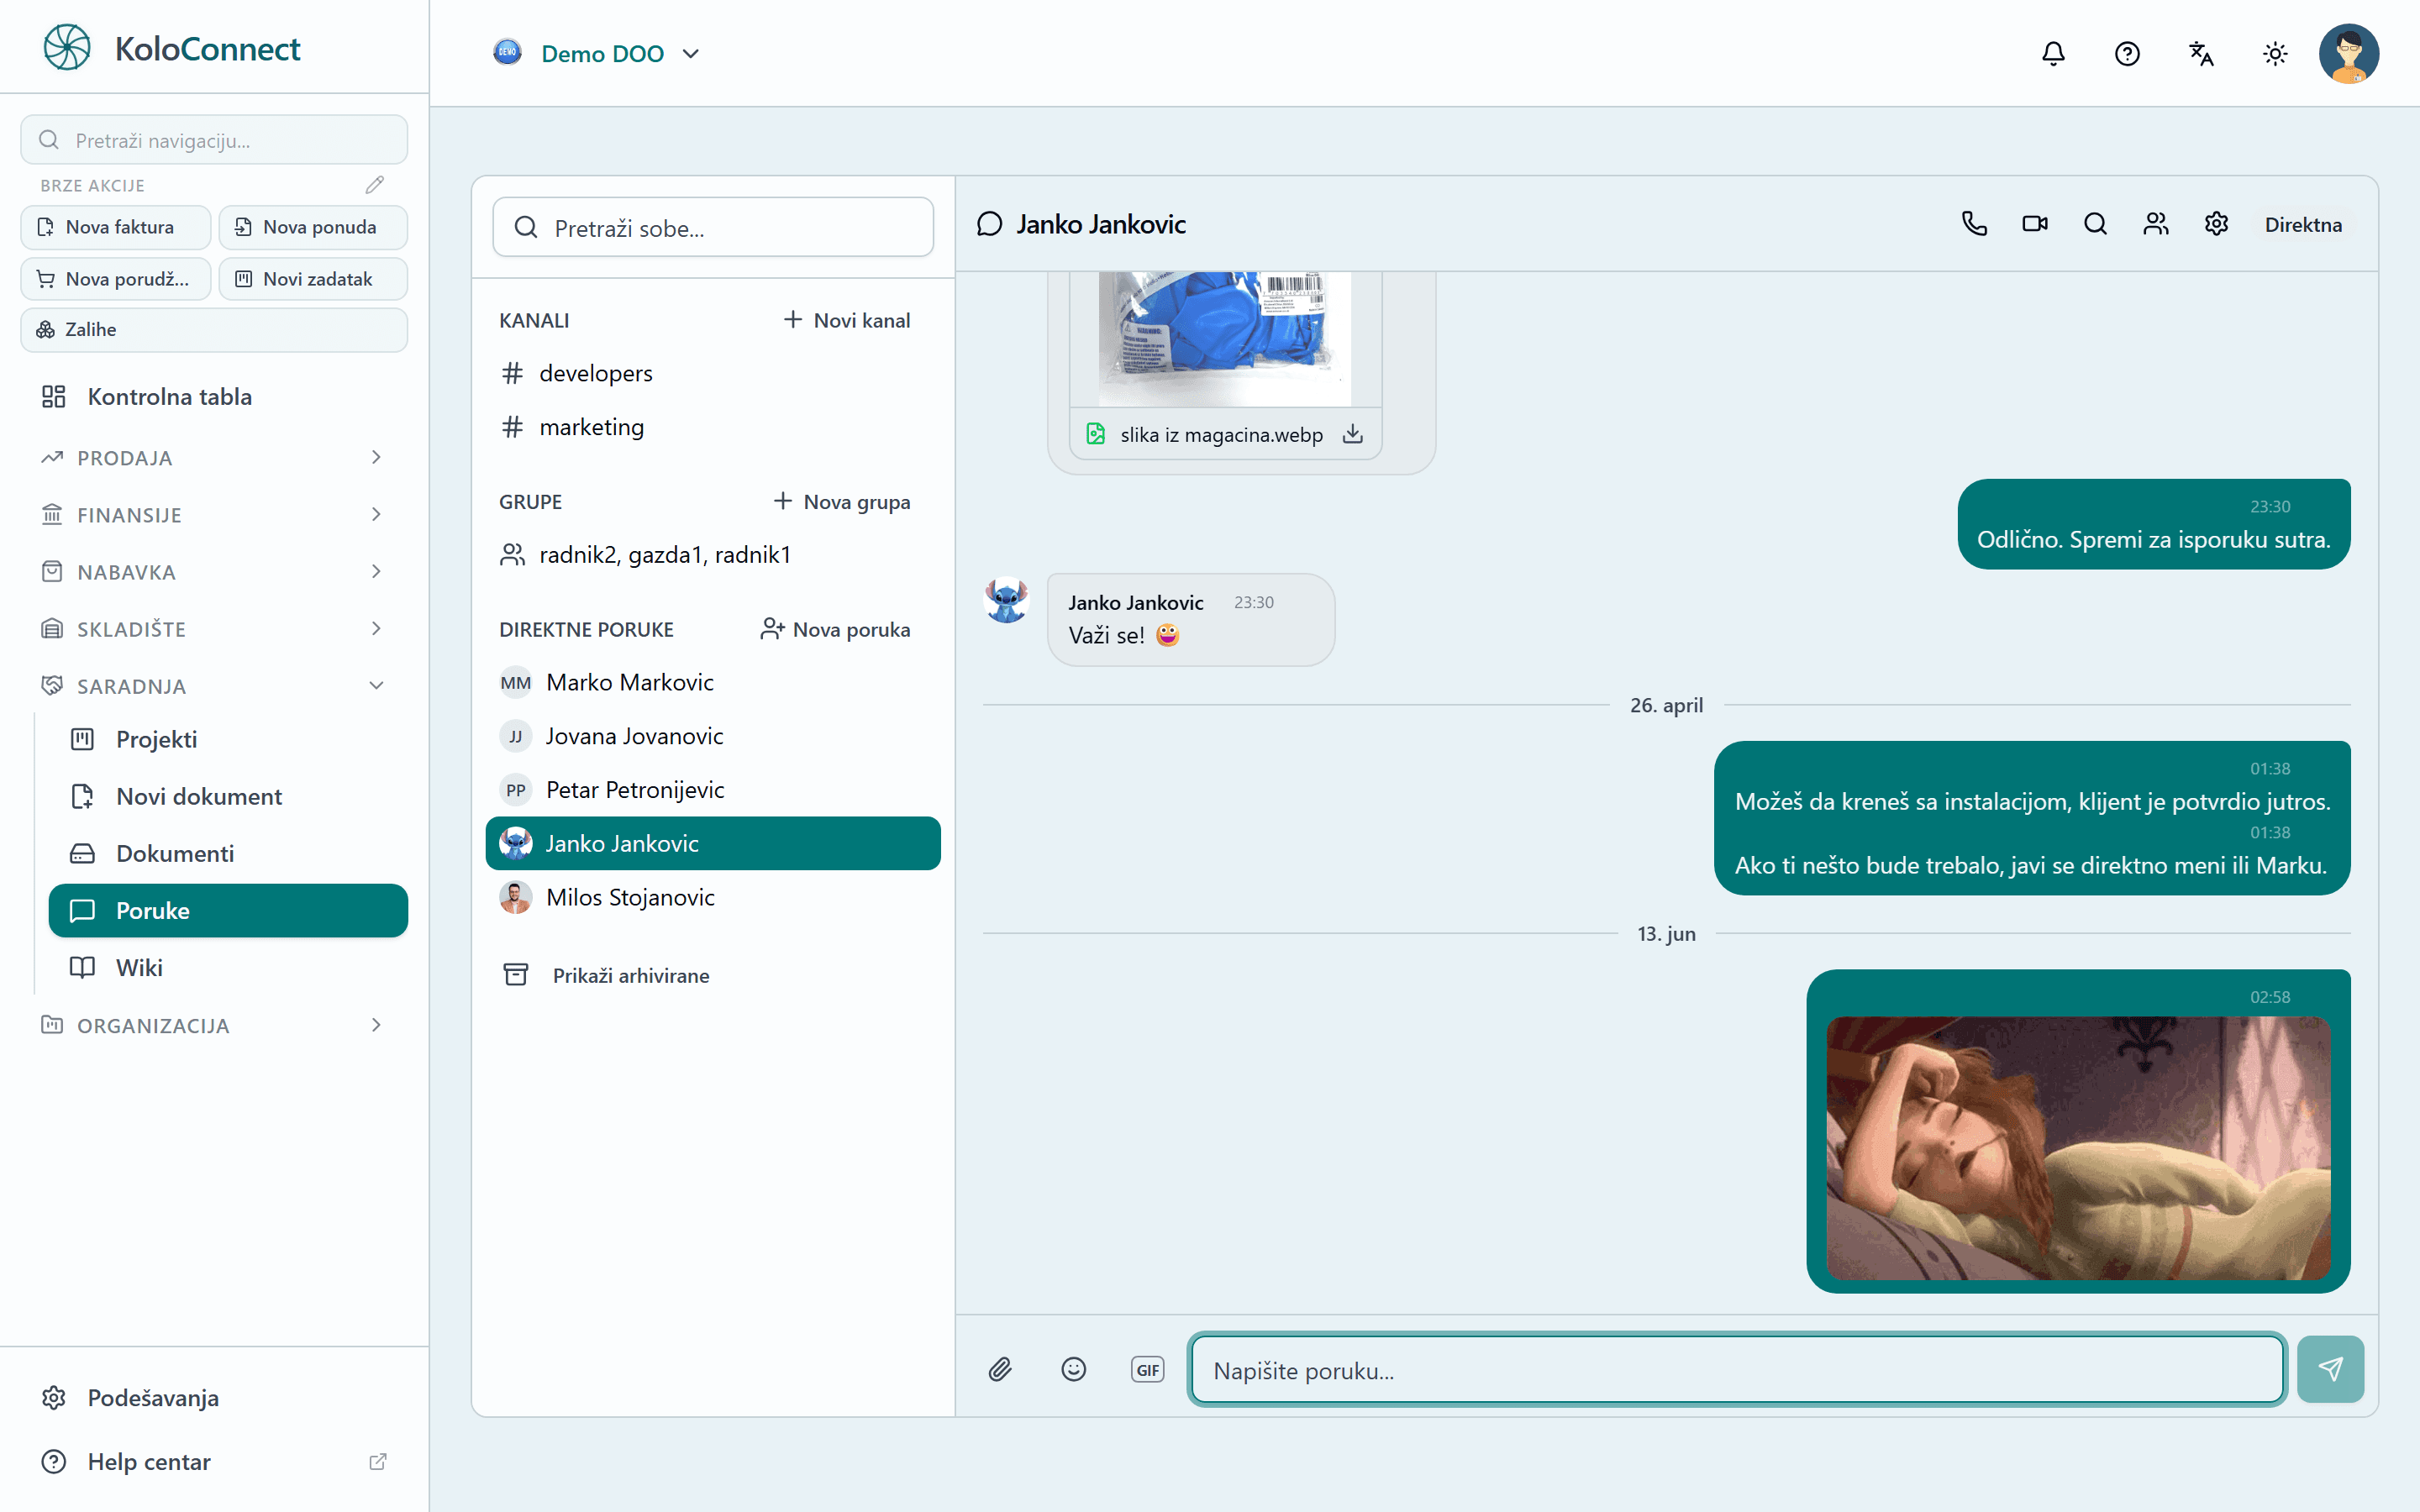Open the sleeping girl GIF sent at 02:58

point(2078,1148)
